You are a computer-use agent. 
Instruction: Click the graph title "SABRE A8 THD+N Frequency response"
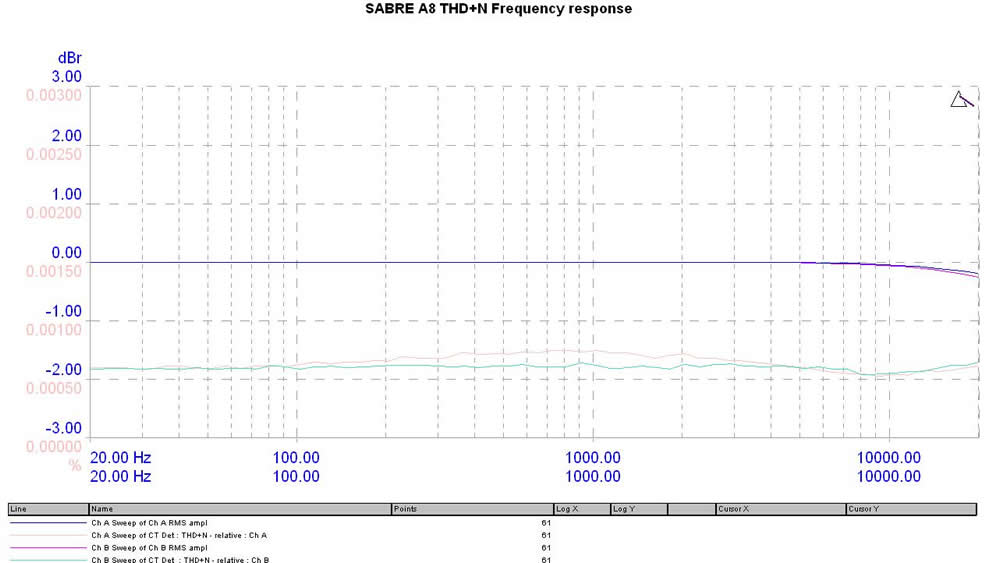(498, 9)
